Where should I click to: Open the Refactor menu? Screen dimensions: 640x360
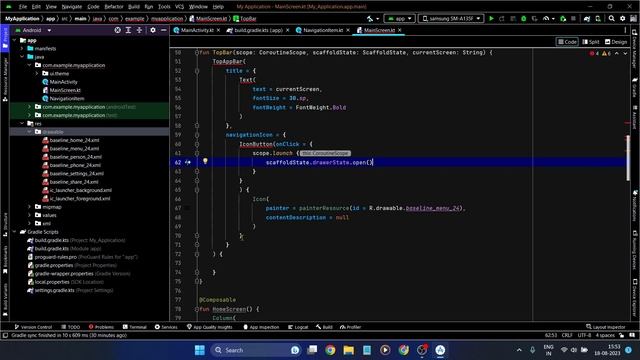pyautogui.click(x=114, y=7)
